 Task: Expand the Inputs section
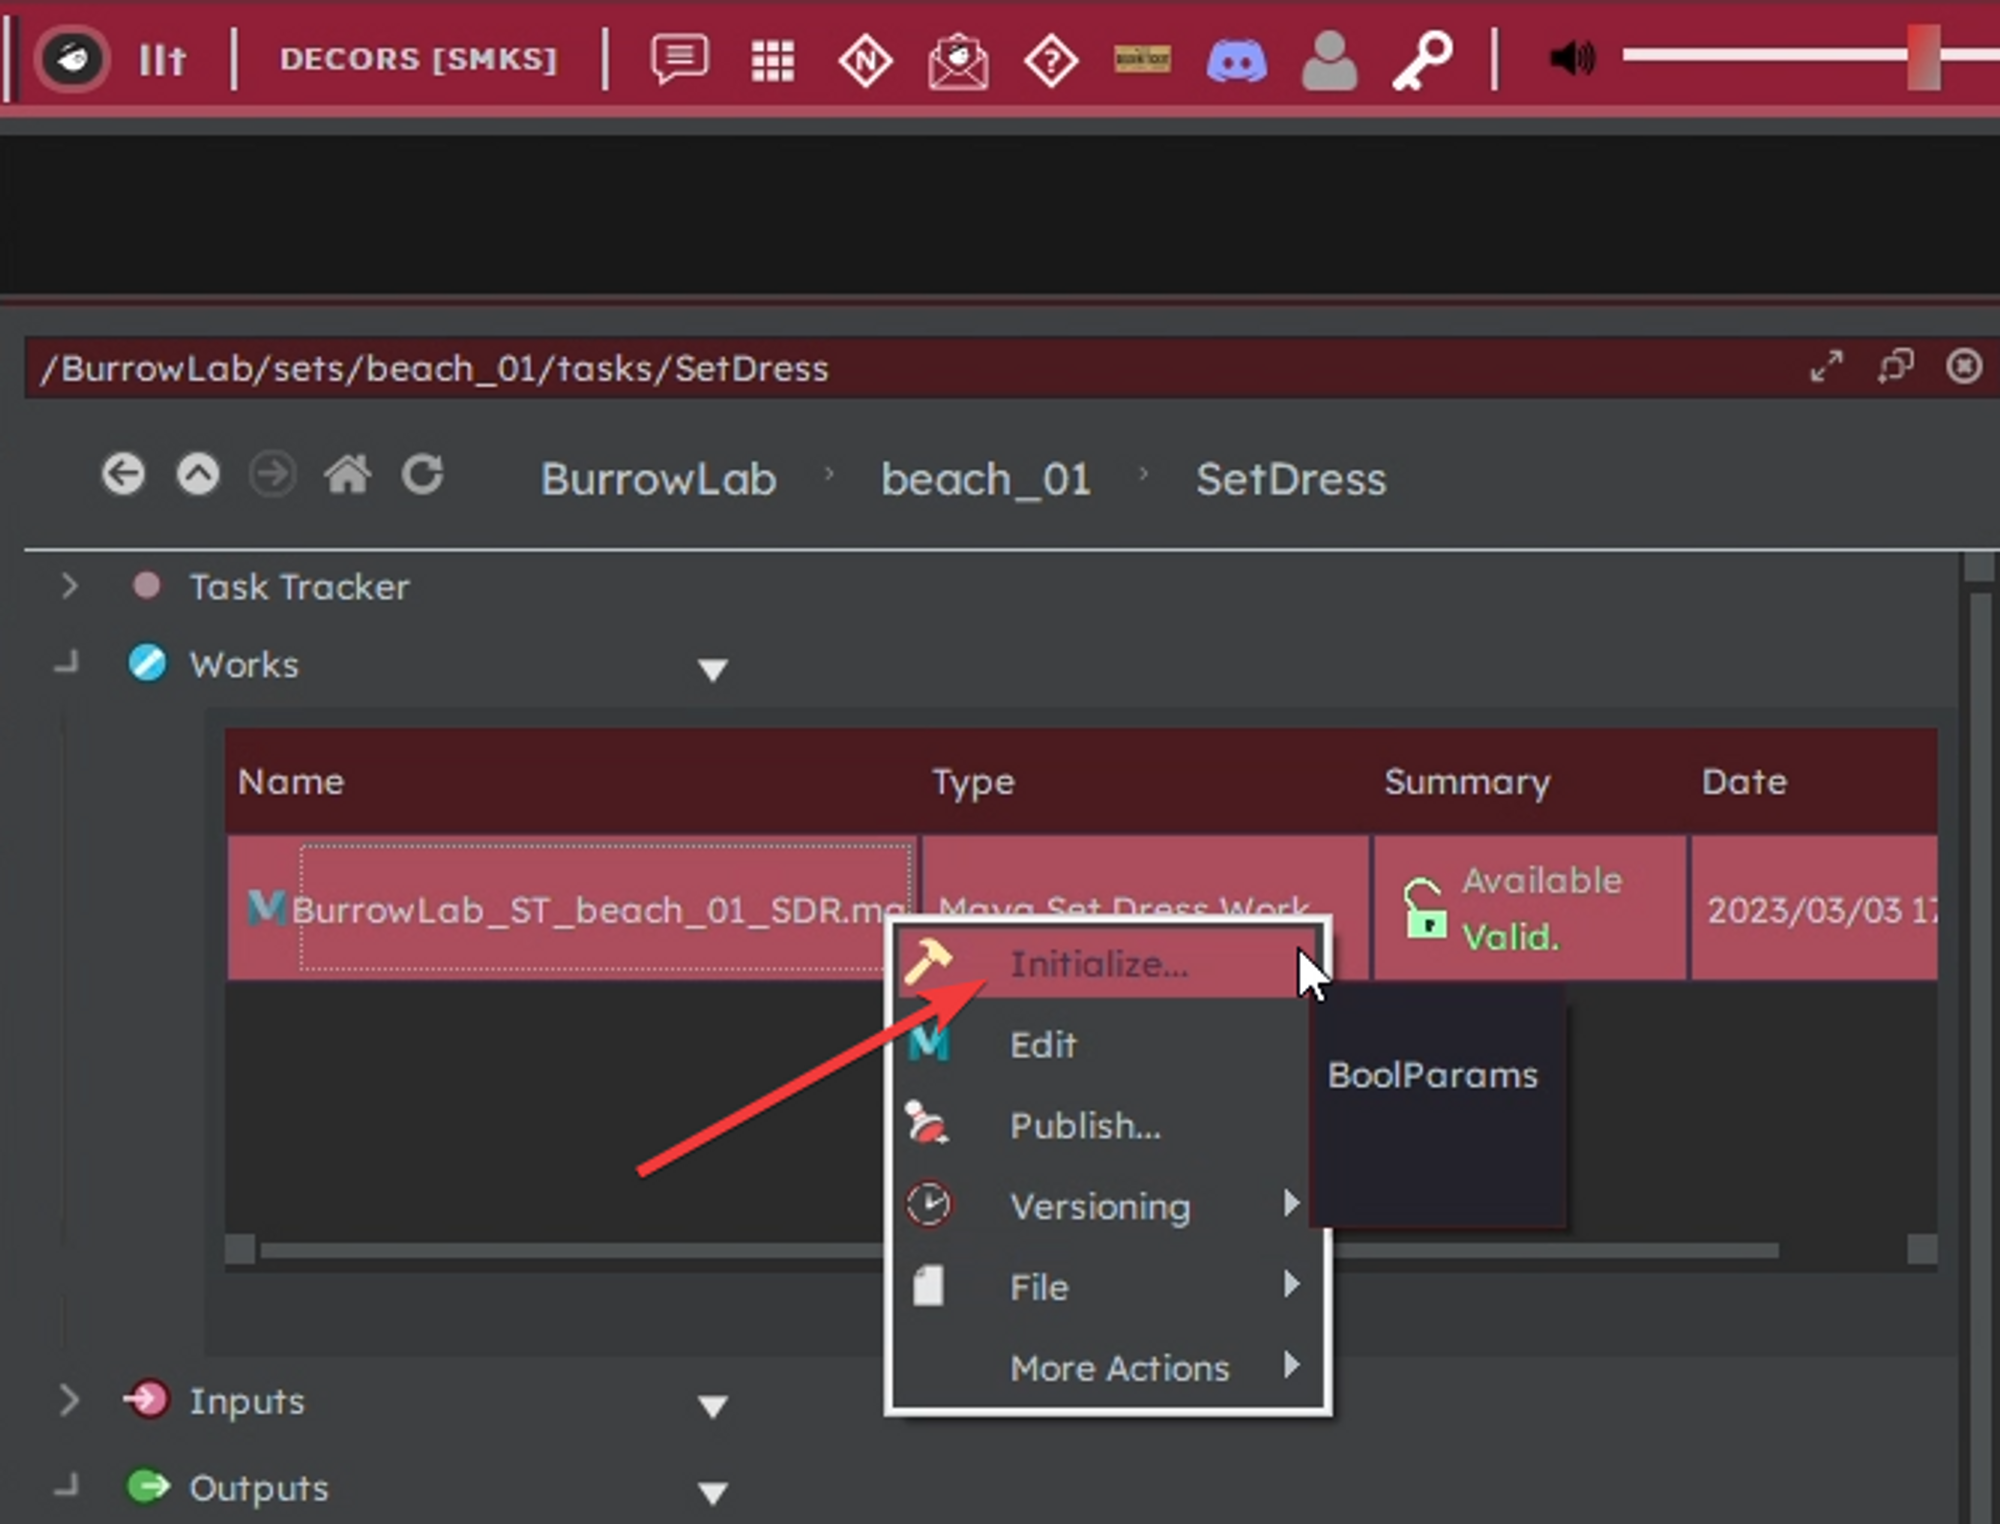[x=68, y=1400]
